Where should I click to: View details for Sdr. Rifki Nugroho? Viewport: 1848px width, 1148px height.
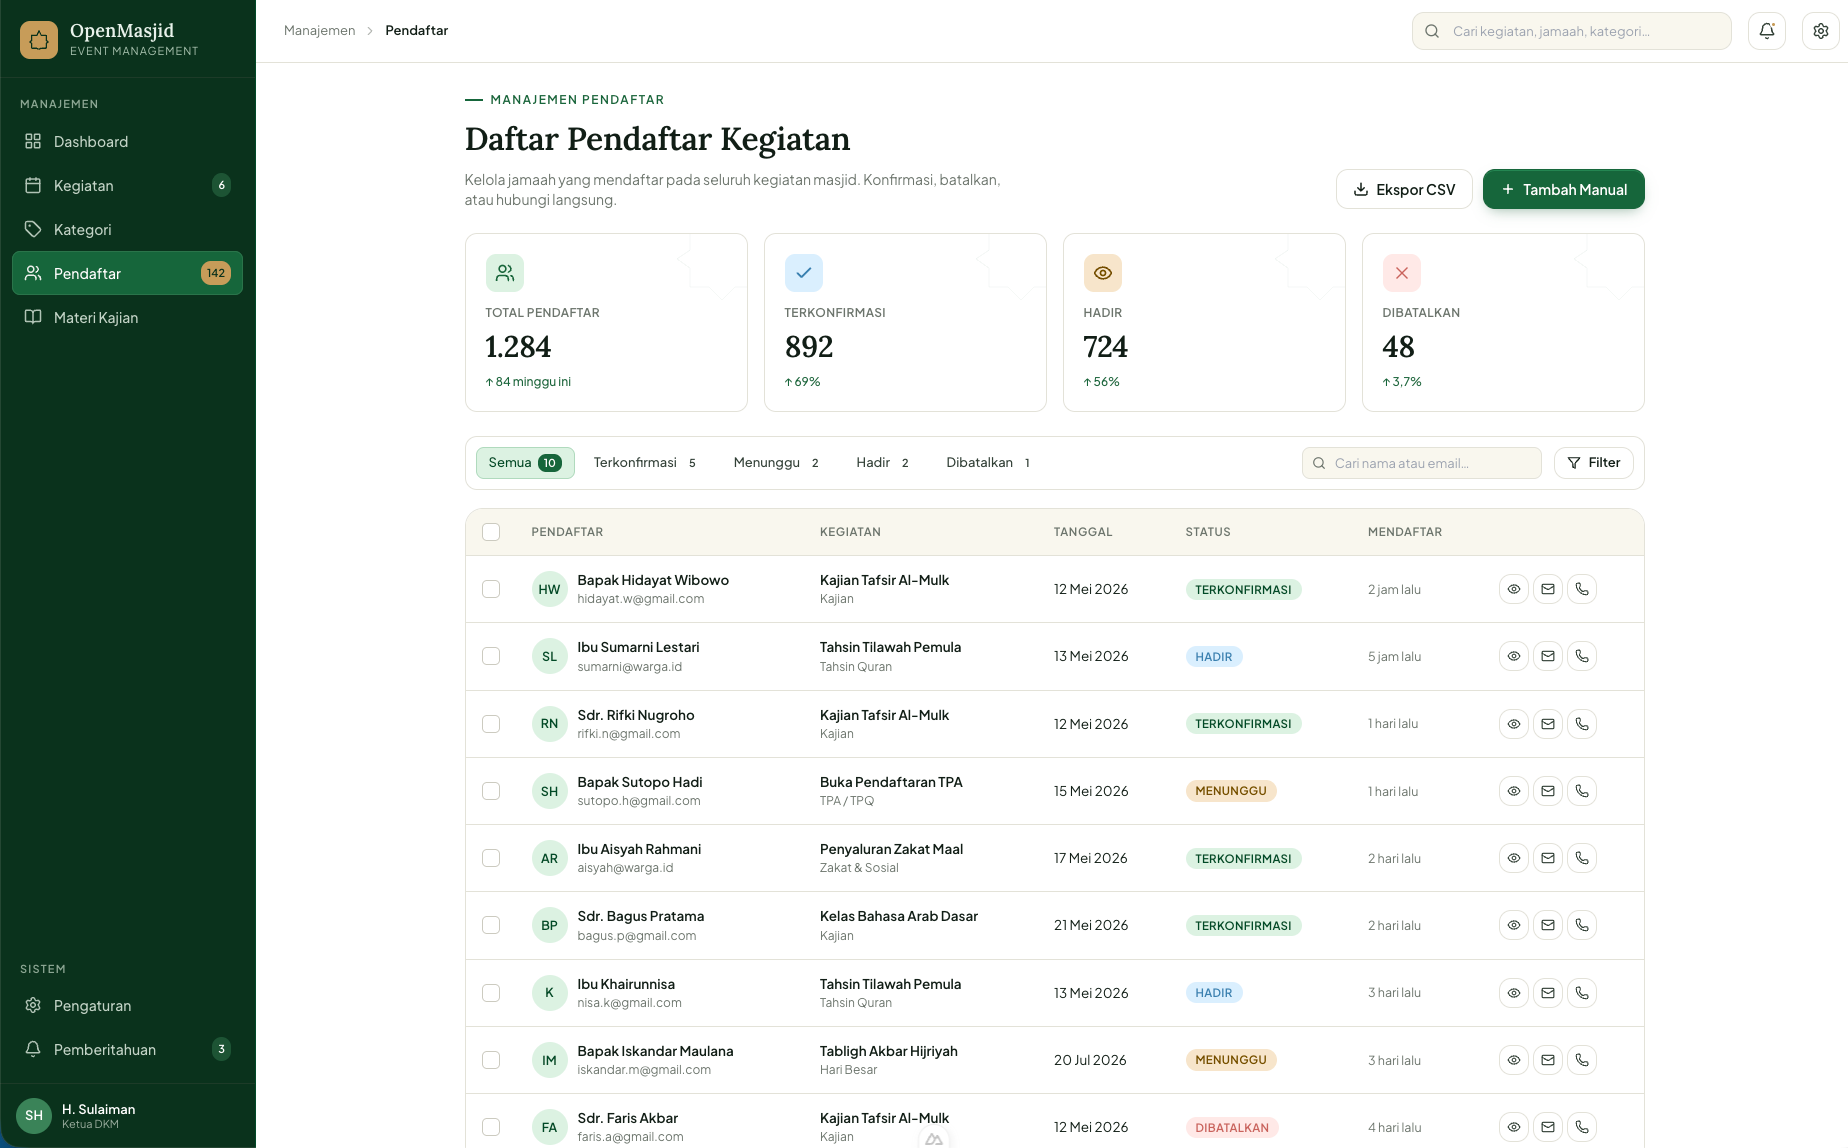[1514, 724]
